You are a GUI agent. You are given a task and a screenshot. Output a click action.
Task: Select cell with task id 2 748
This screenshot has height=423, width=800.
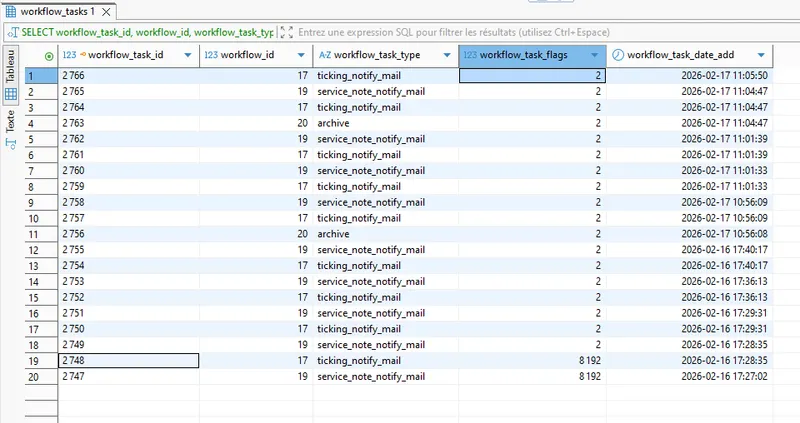pos(129,361)
